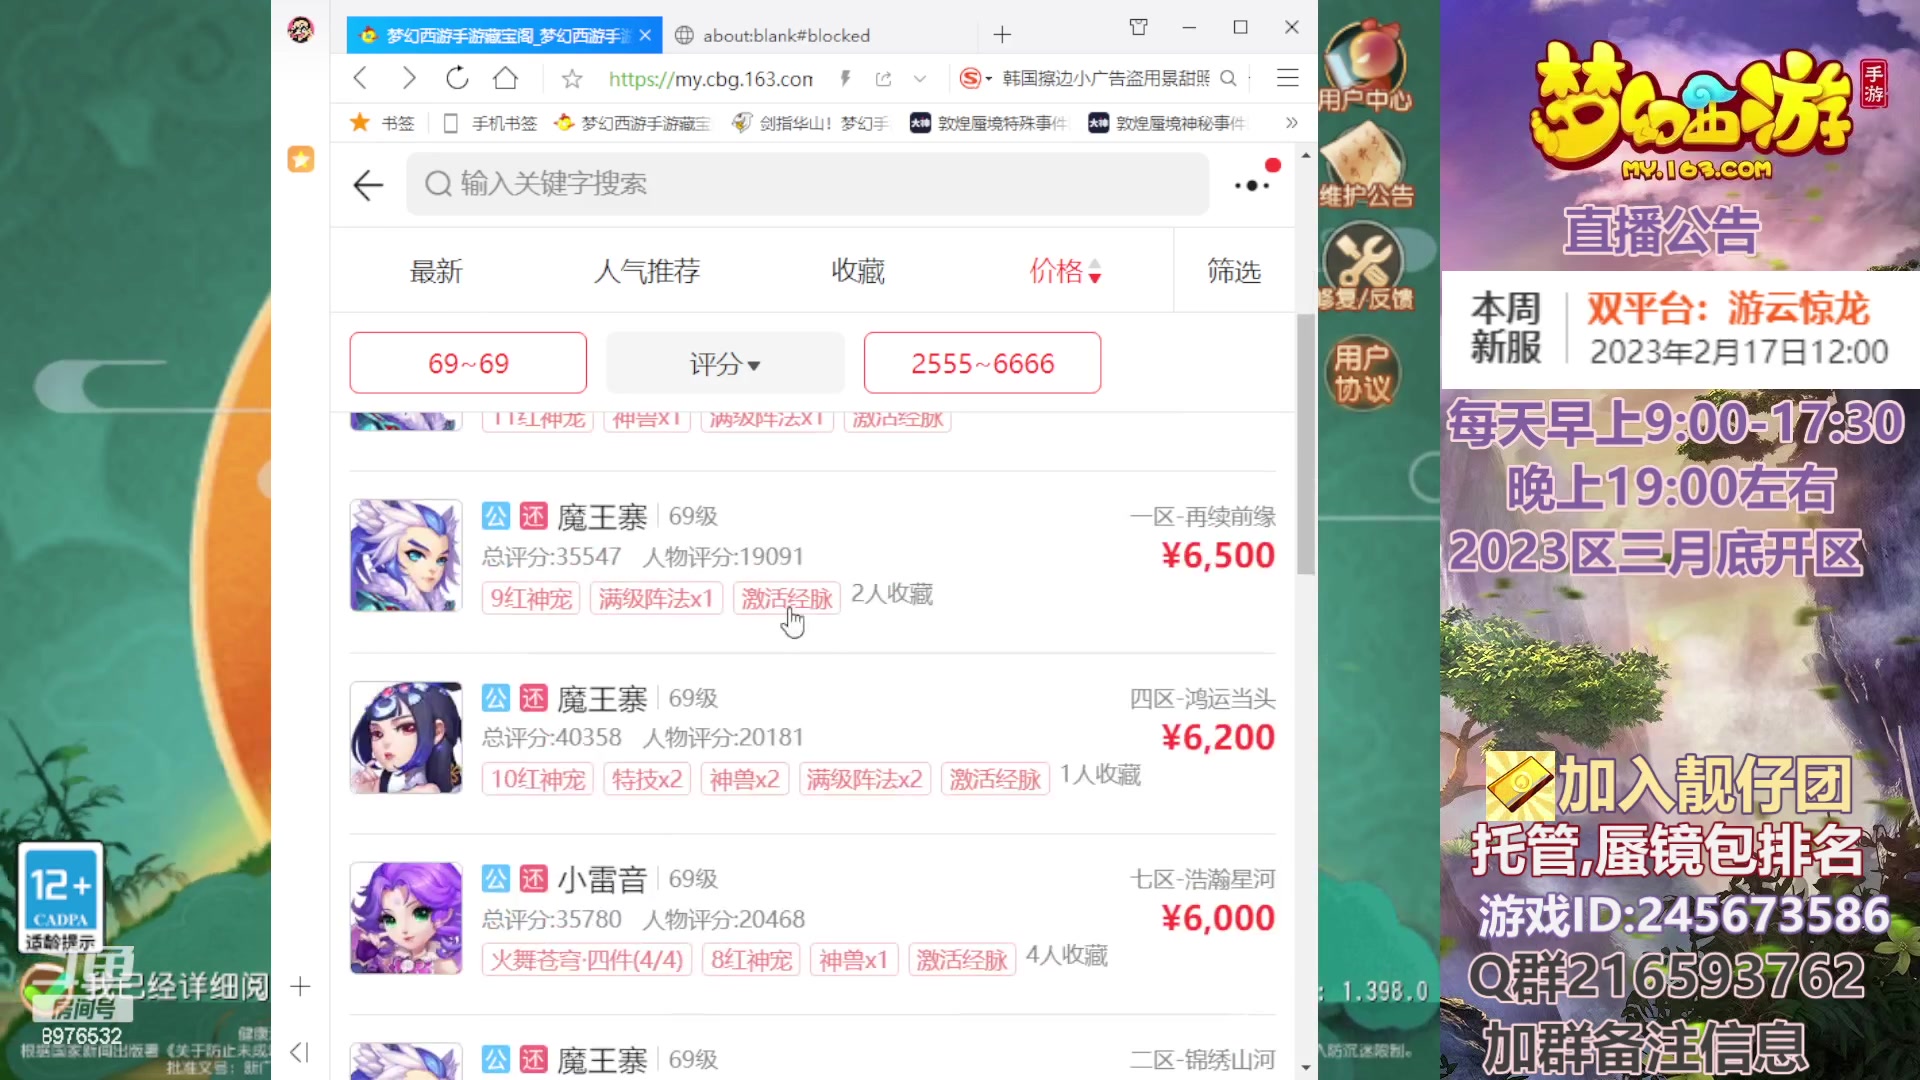Click the 一区-再续前缘 server label
The width and height of the screenshot is (1920, 1080).
(x=1203, y=517)
